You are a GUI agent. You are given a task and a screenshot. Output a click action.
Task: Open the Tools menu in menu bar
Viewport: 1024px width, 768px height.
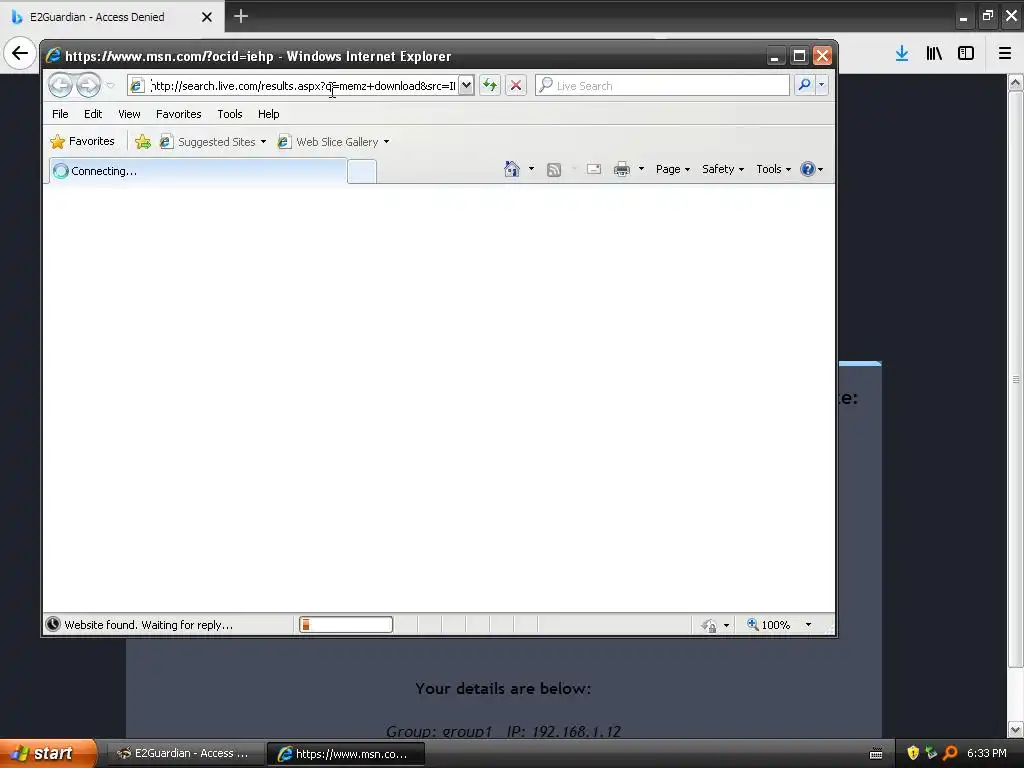coord(230,114)
